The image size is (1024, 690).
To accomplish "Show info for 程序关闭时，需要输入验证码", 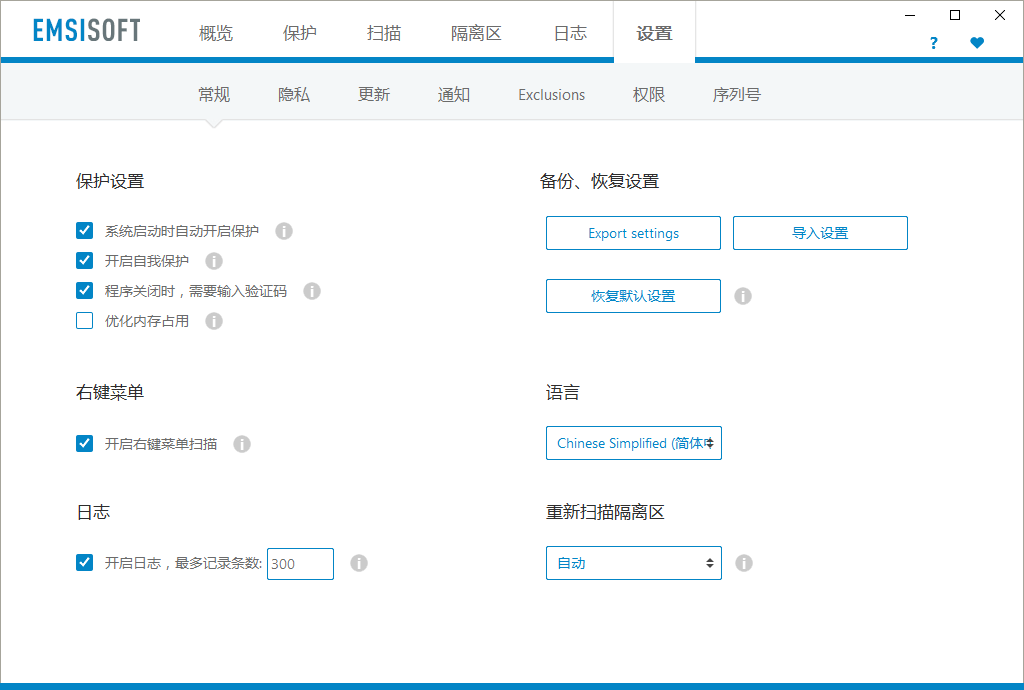I will click(x=312, y=291).
